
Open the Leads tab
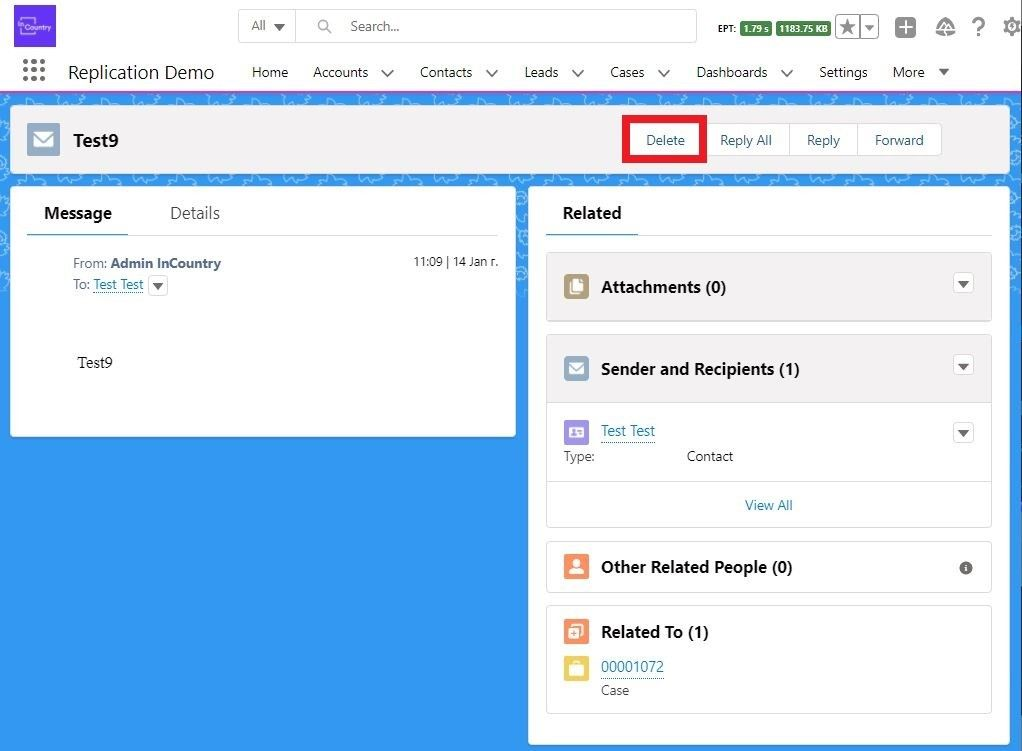coord(541,72)
